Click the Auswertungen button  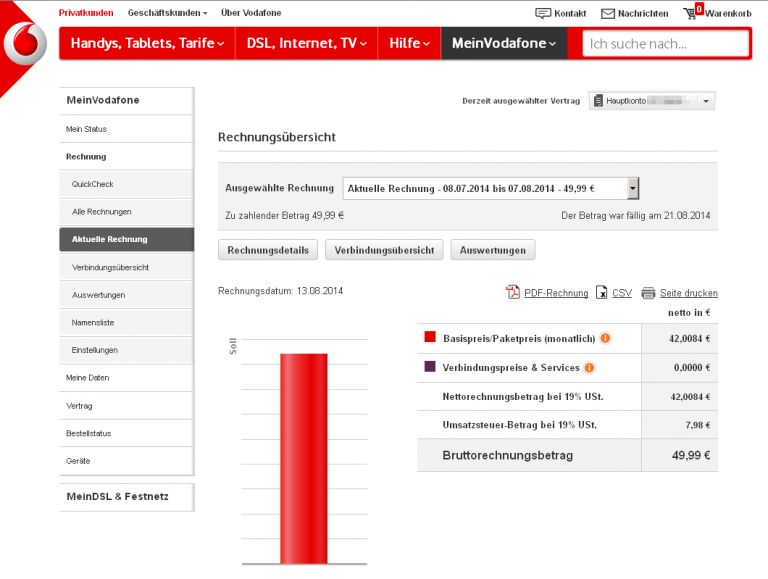(x=493, y=250)
